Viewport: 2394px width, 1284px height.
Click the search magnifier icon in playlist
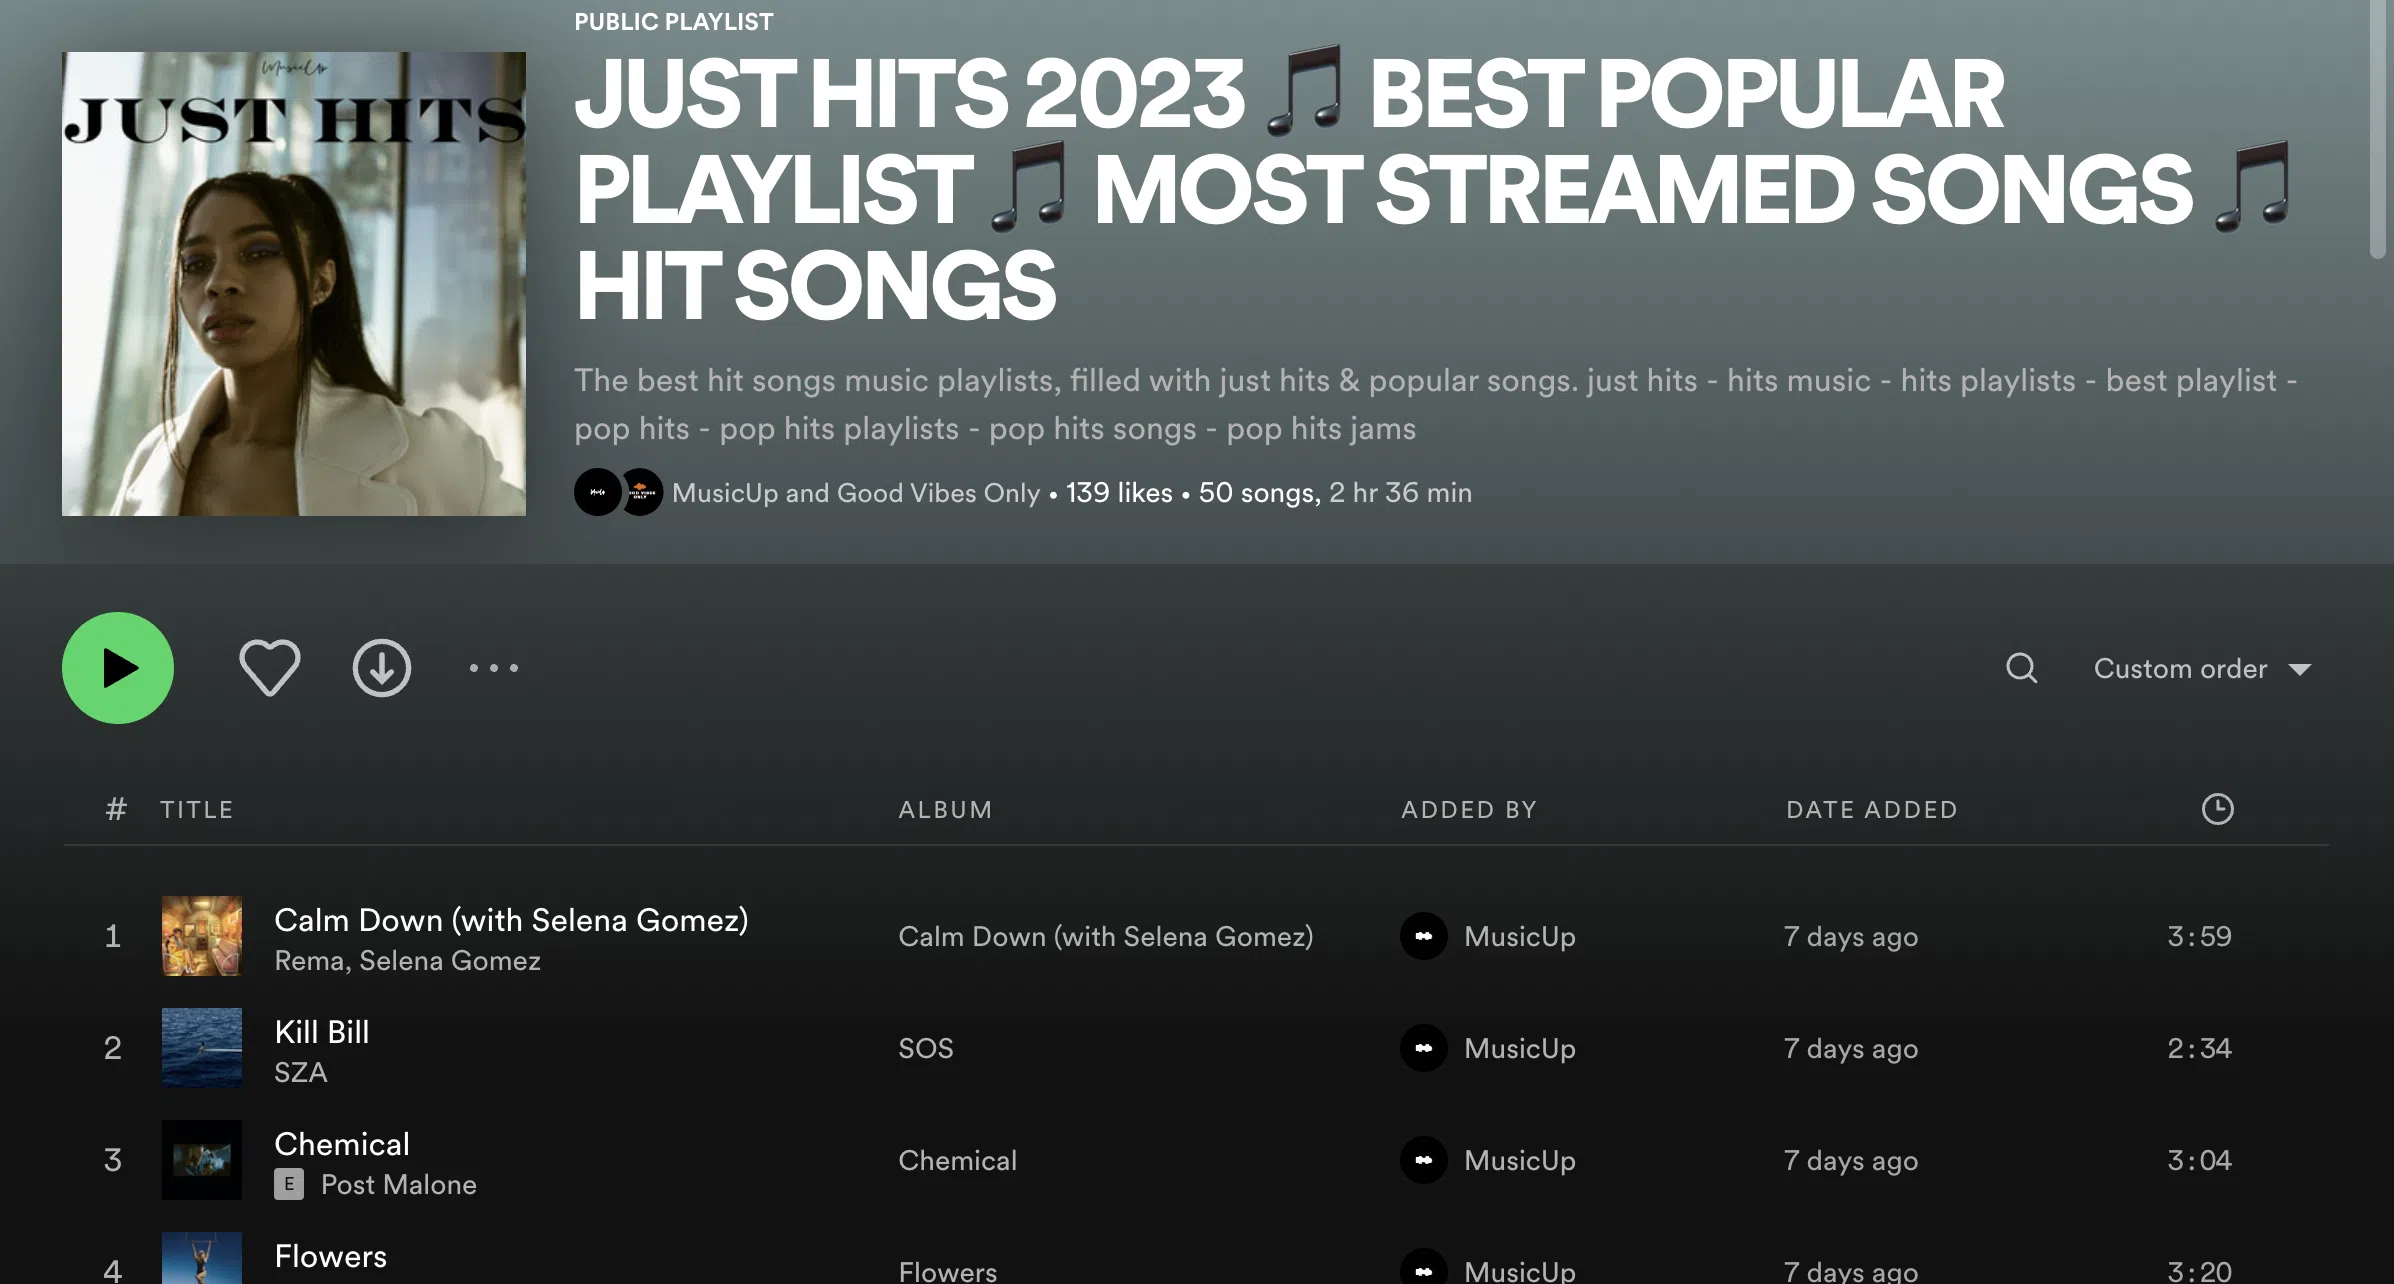coord(2021,668)
